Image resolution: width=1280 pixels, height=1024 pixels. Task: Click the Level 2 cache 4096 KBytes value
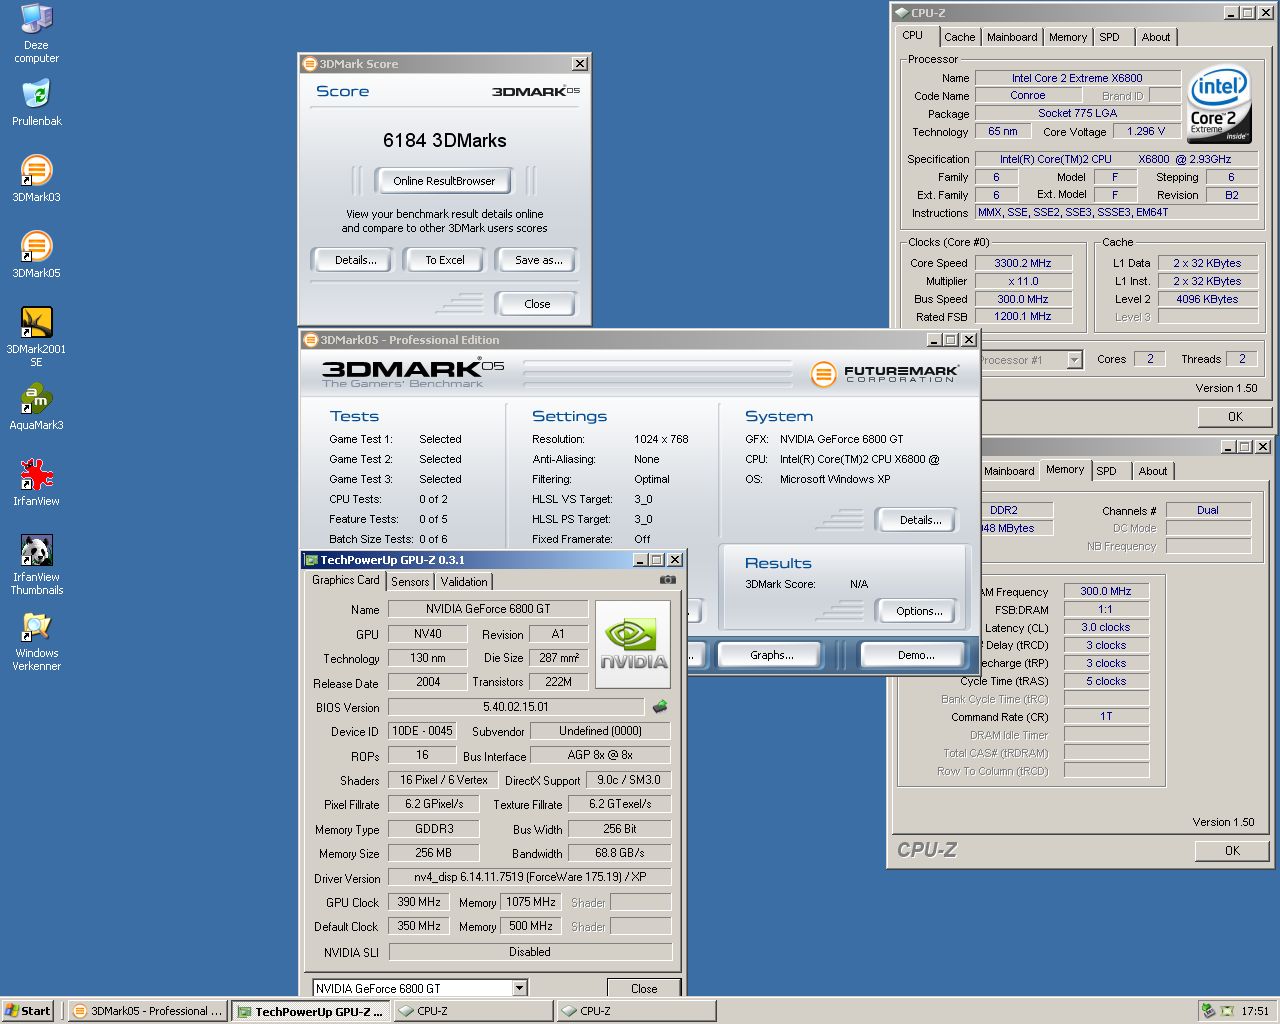[1207, 299]
